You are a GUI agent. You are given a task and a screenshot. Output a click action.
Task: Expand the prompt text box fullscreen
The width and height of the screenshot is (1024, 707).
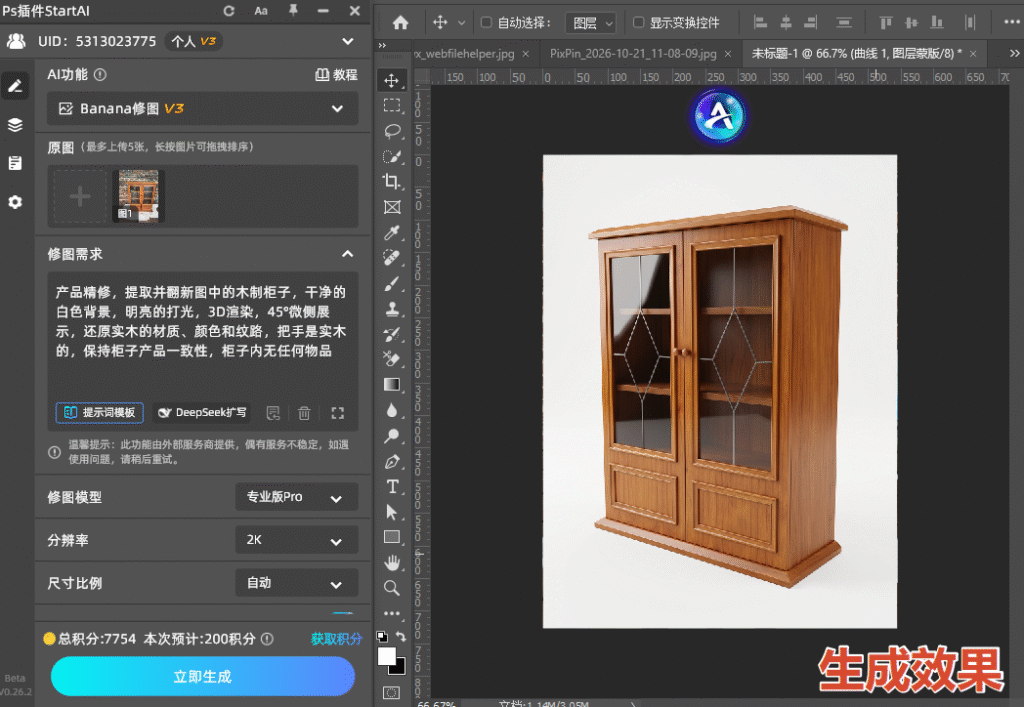337,413
